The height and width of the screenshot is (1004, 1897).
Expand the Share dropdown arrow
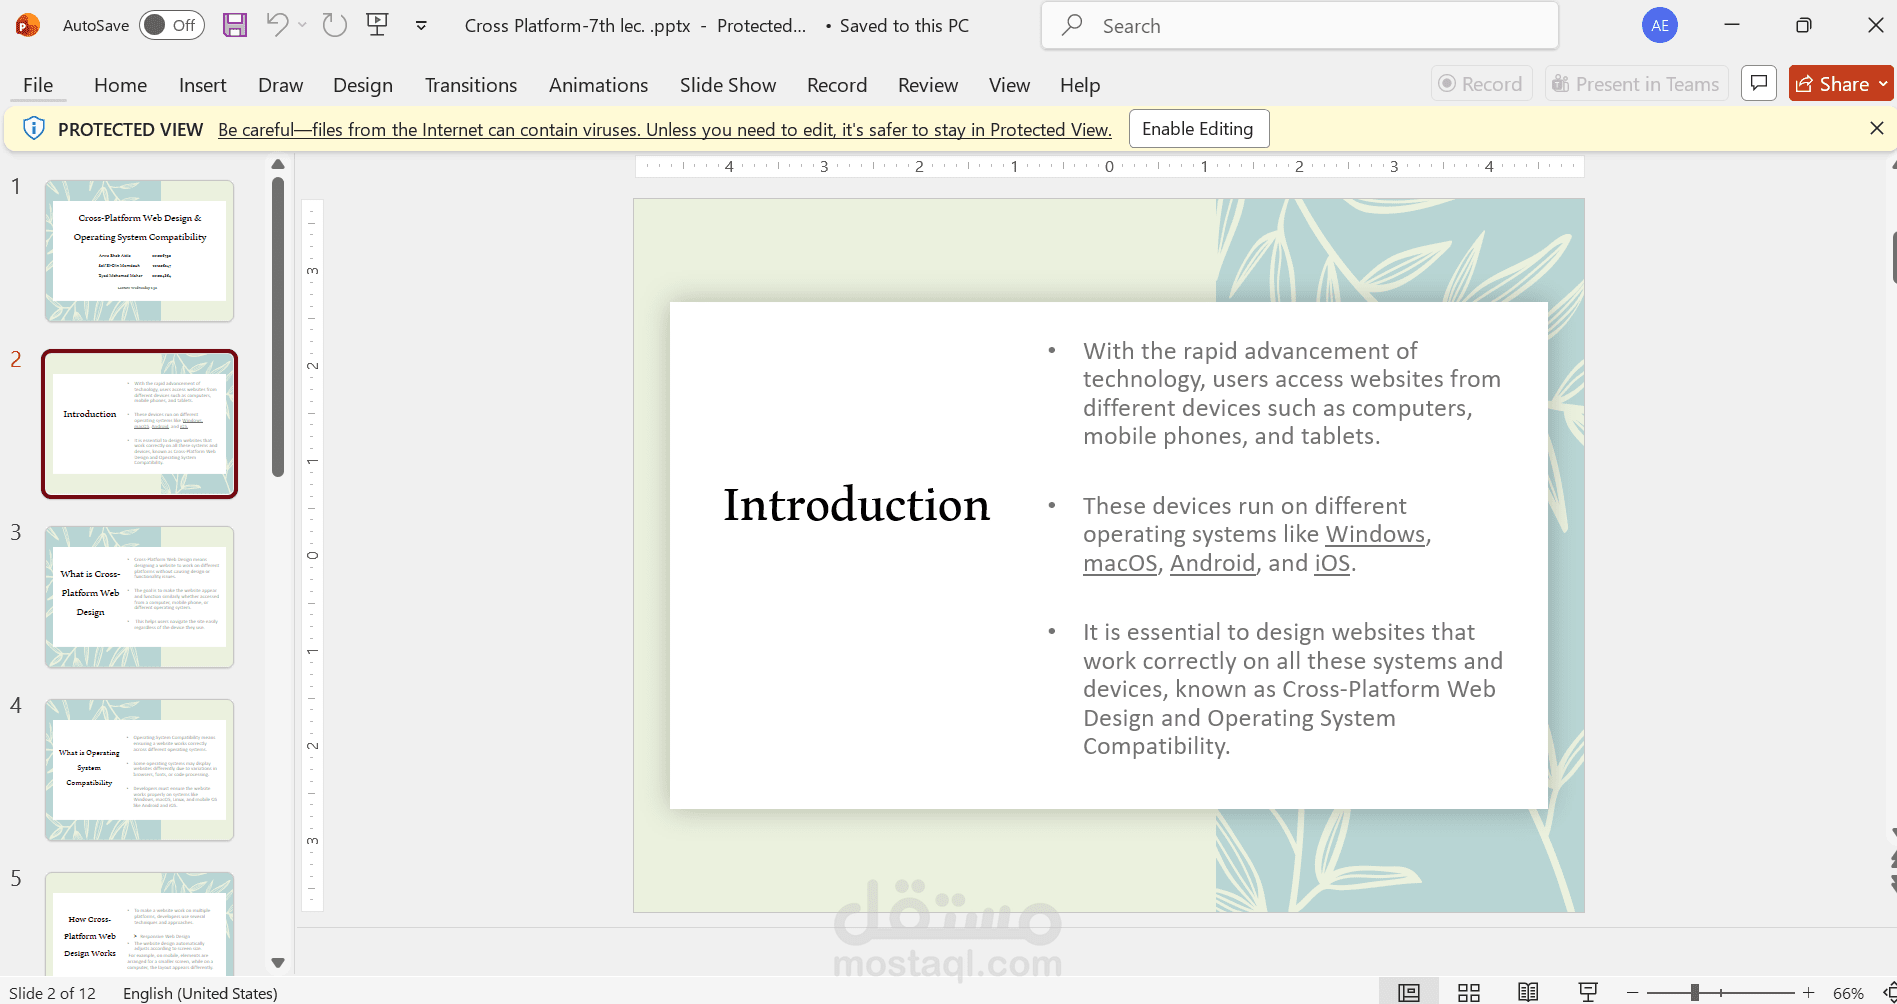[1884, 84]
